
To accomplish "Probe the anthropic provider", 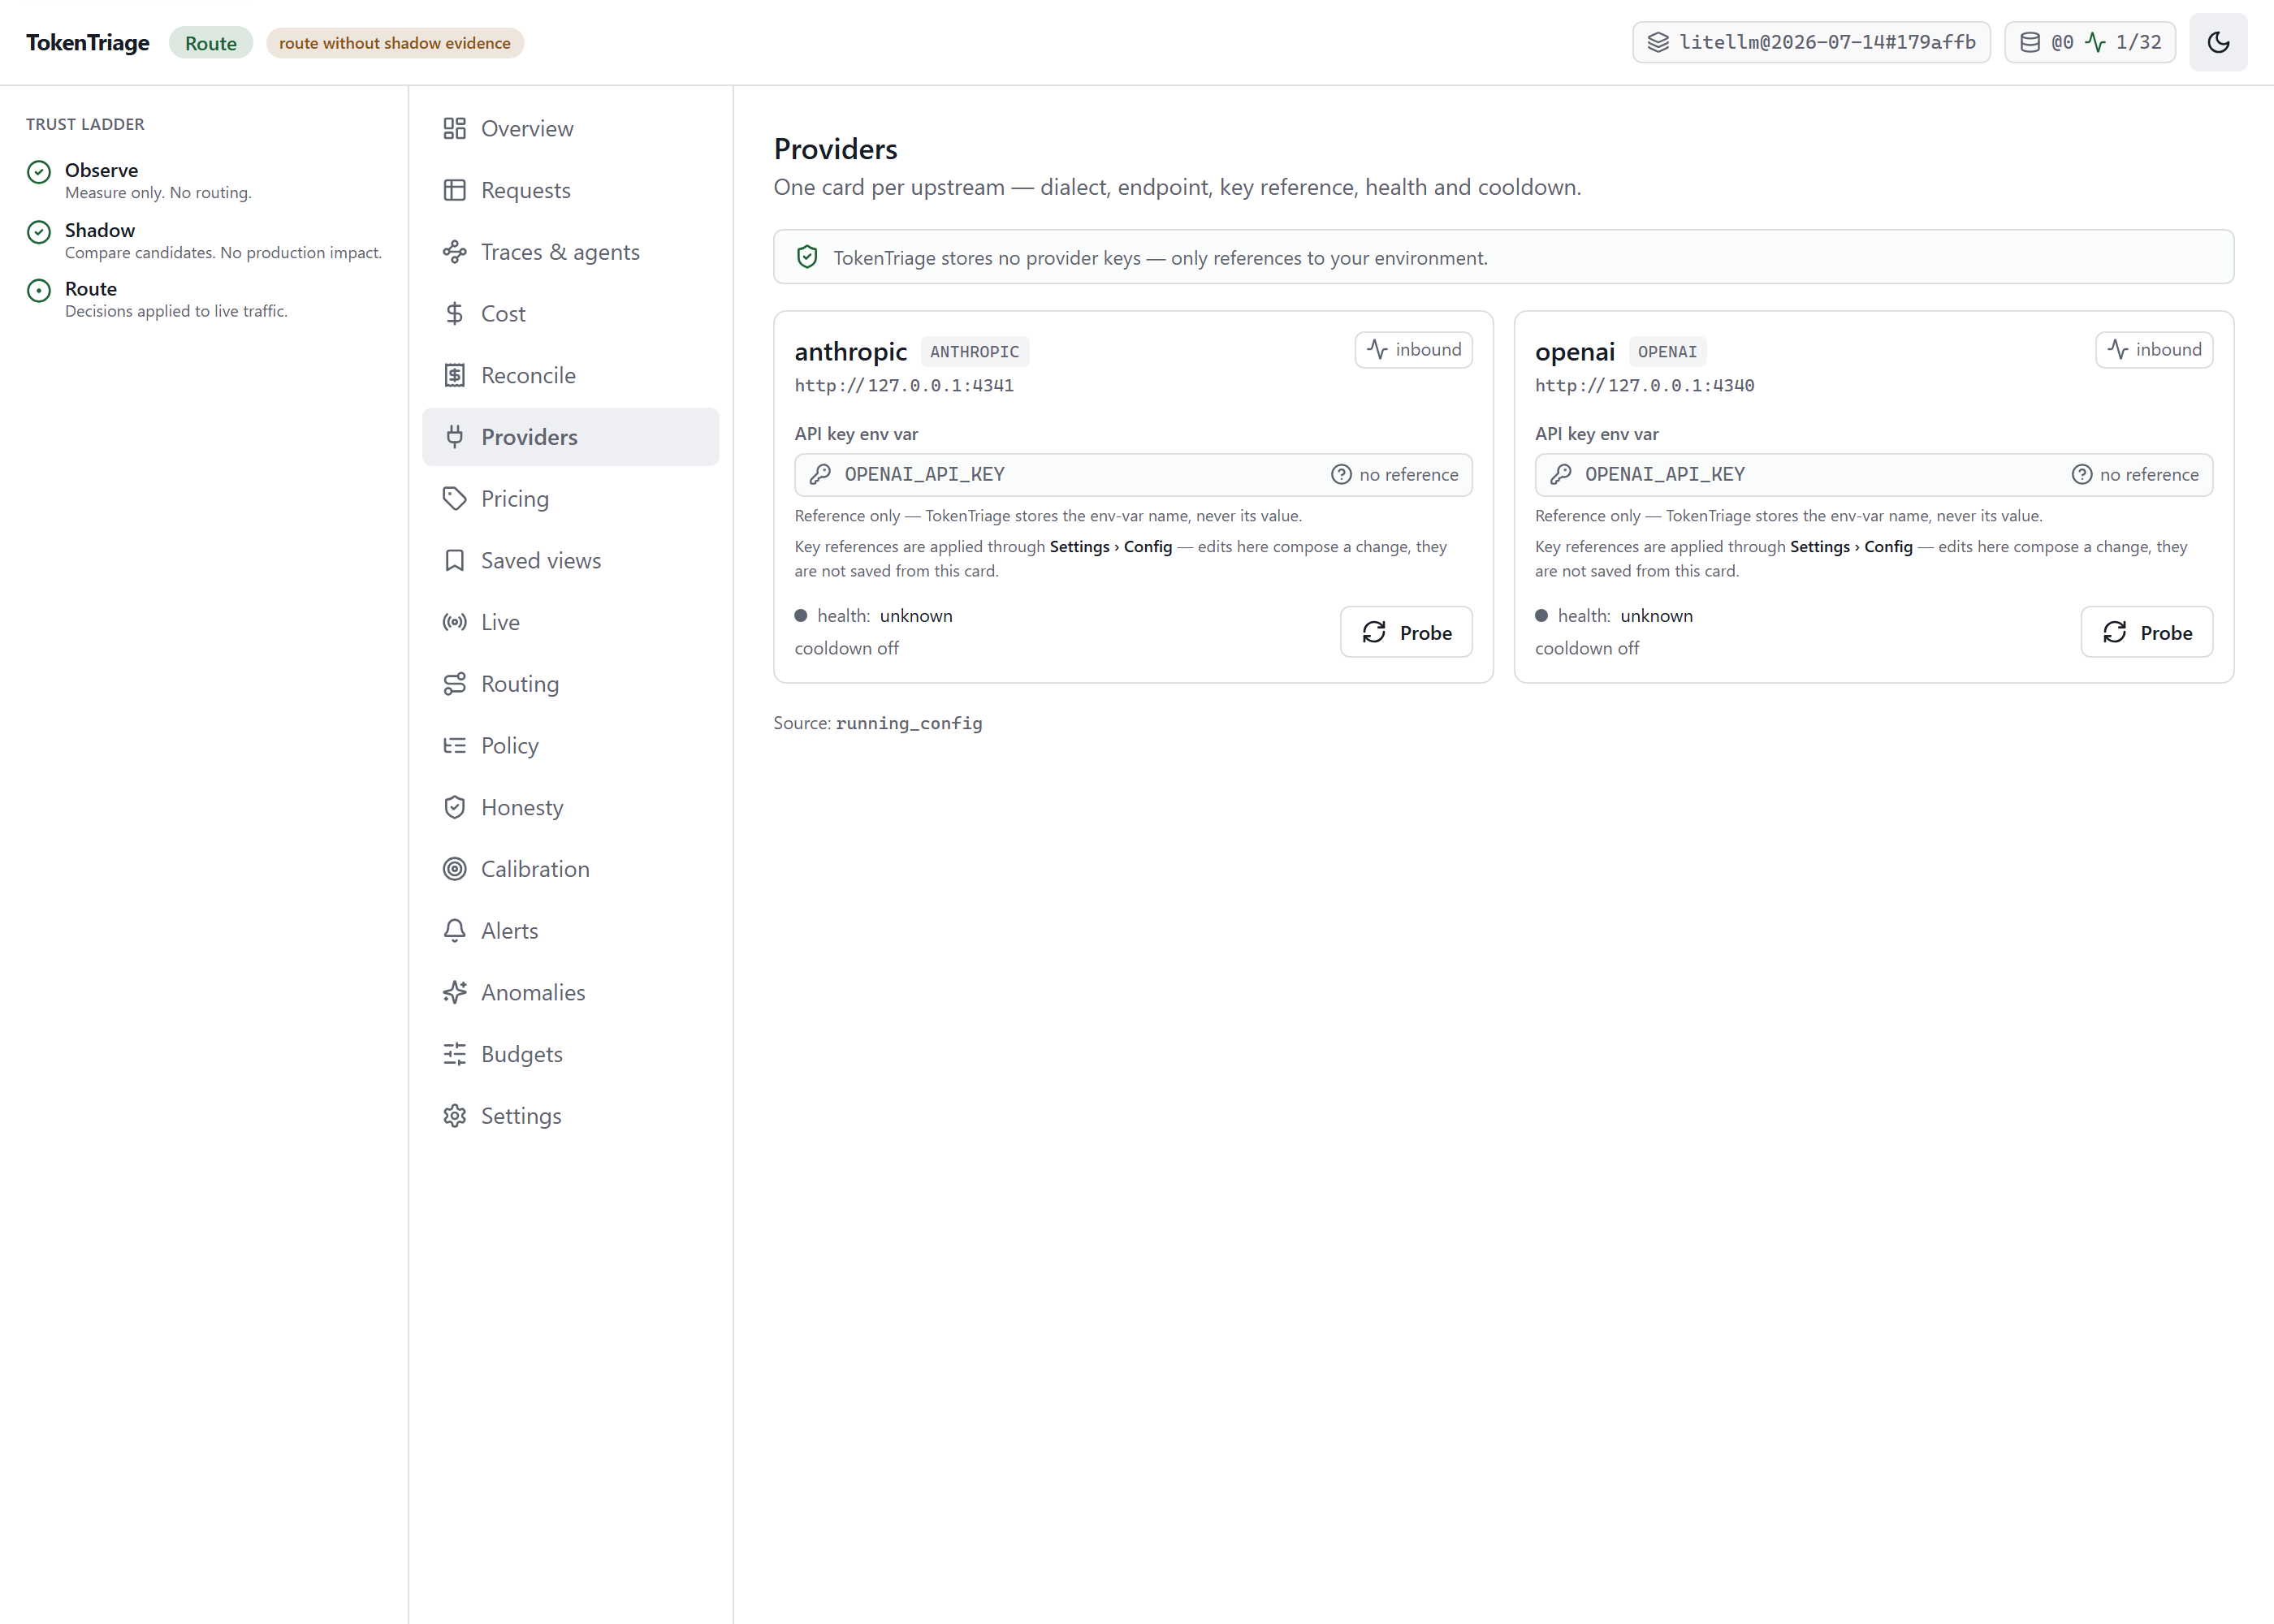I will tap(1406, 632).
